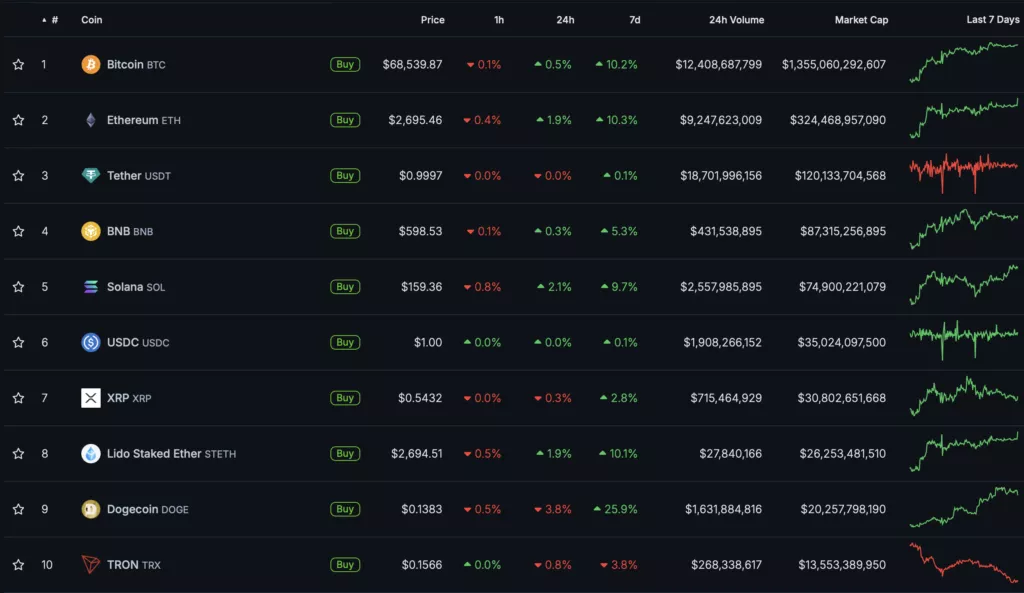Click the Solana logo icon
The height and width of the screenshot is (593, 1024).
pos(91,287)
